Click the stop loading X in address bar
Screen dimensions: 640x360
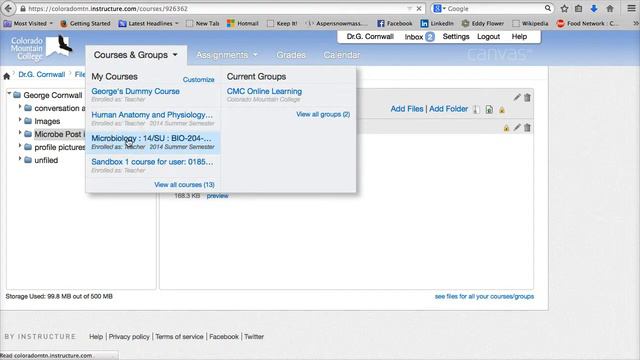(419, 8)
